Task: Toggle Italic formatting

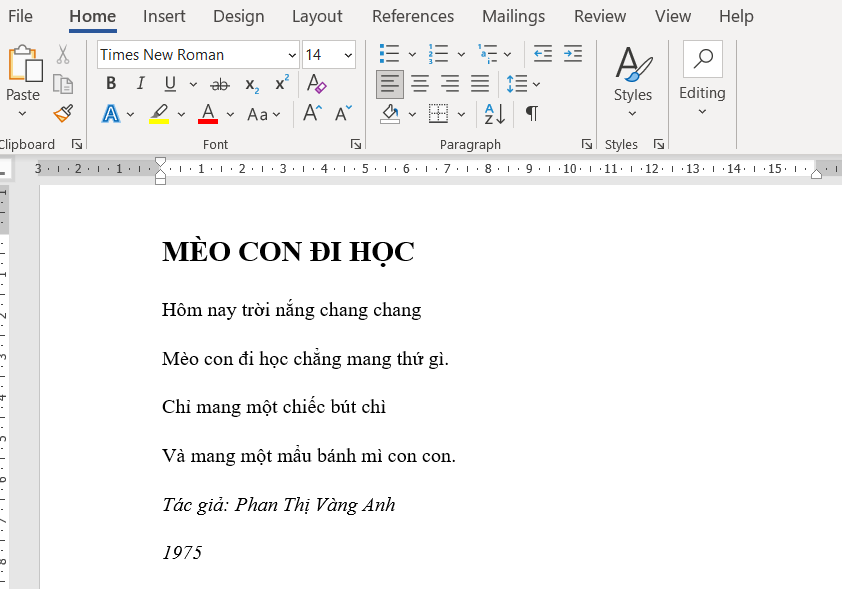Action: point(140,84)
